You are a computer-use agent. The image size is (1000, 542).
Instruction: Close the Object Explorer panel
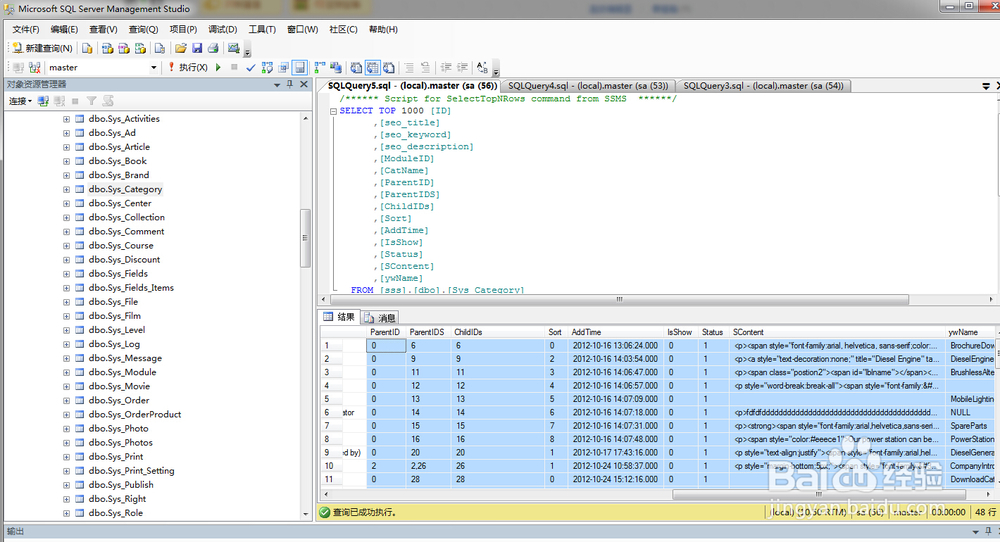click(x=304, y=84)
